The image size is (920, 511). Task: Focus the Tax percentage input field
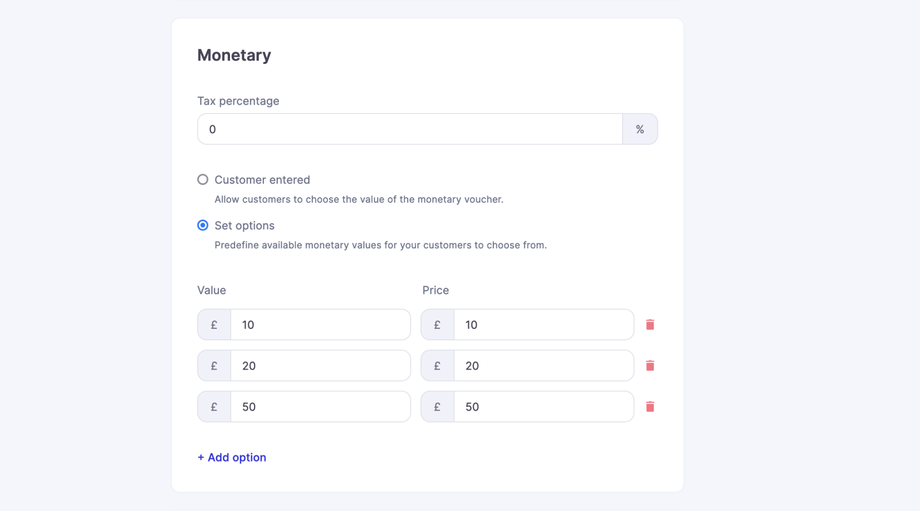410,129
